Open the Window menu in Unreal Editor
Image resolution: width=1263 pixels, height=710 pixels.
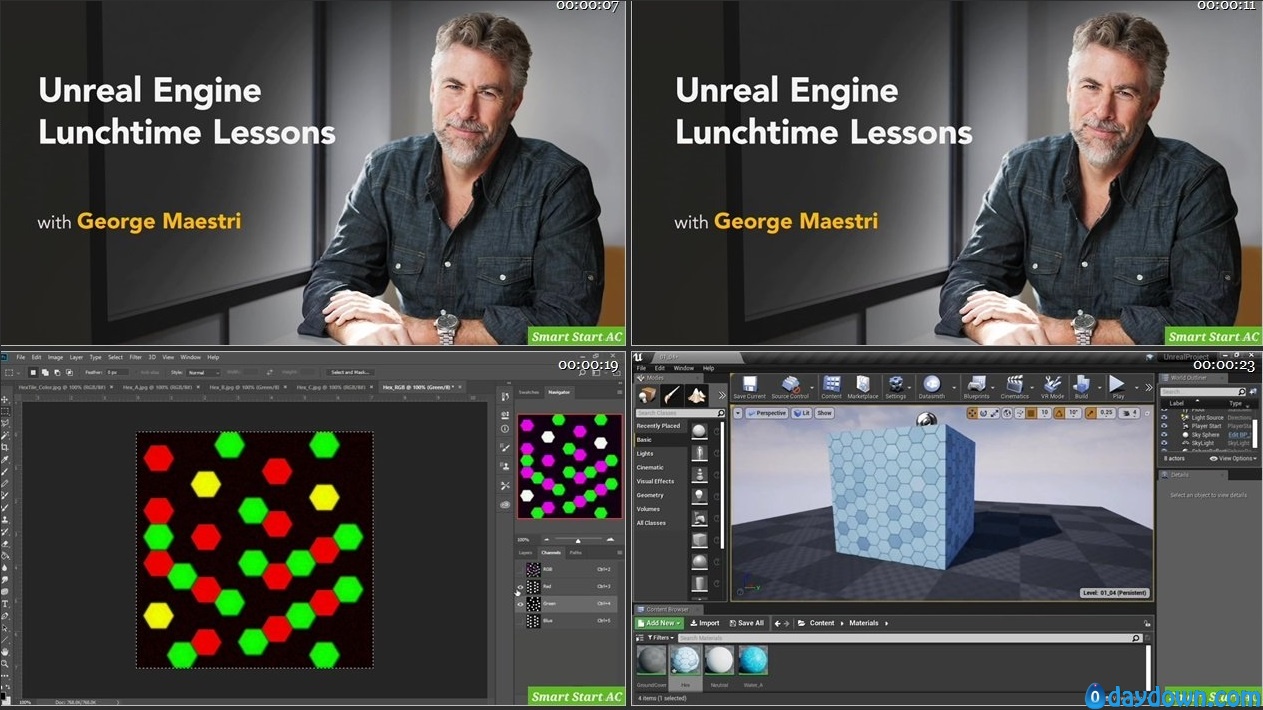pos(684,368)
